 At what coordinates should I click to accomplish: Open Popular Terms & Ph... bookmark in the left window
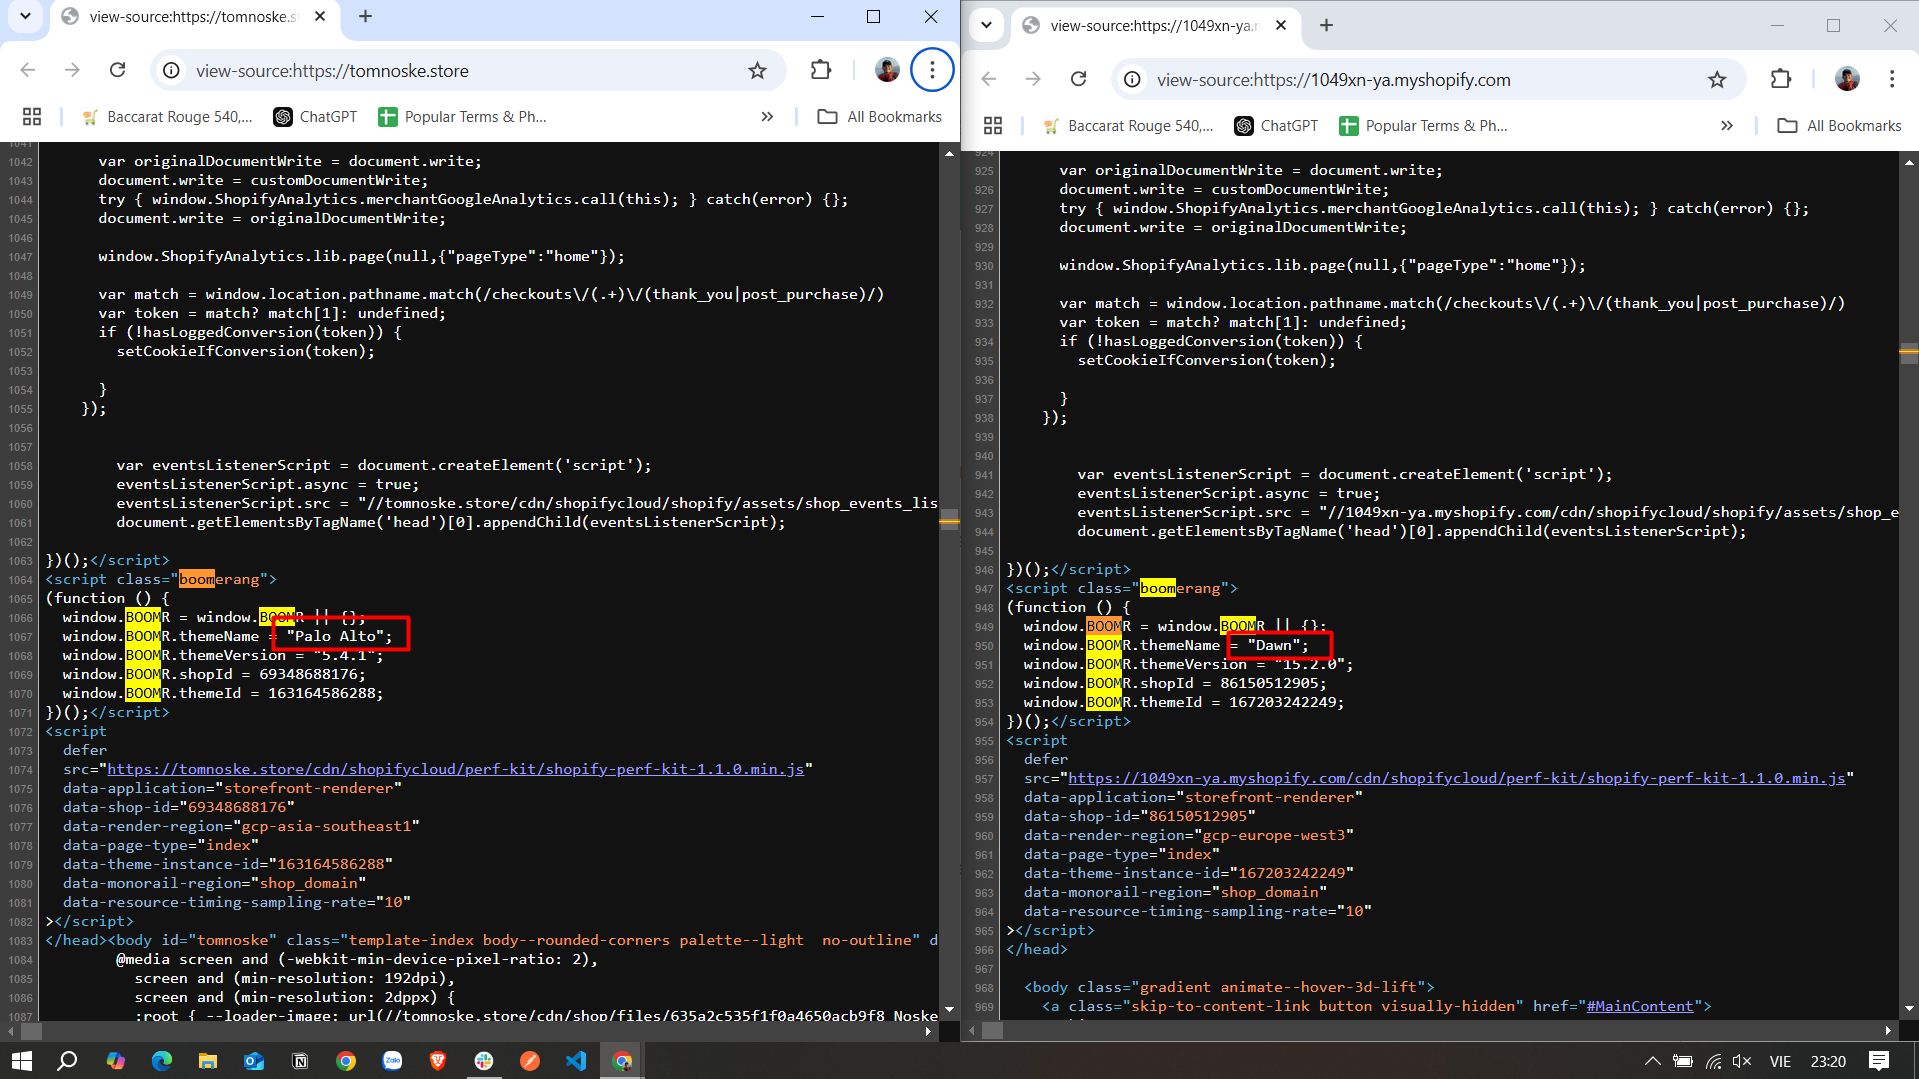[x=462, y=117]
